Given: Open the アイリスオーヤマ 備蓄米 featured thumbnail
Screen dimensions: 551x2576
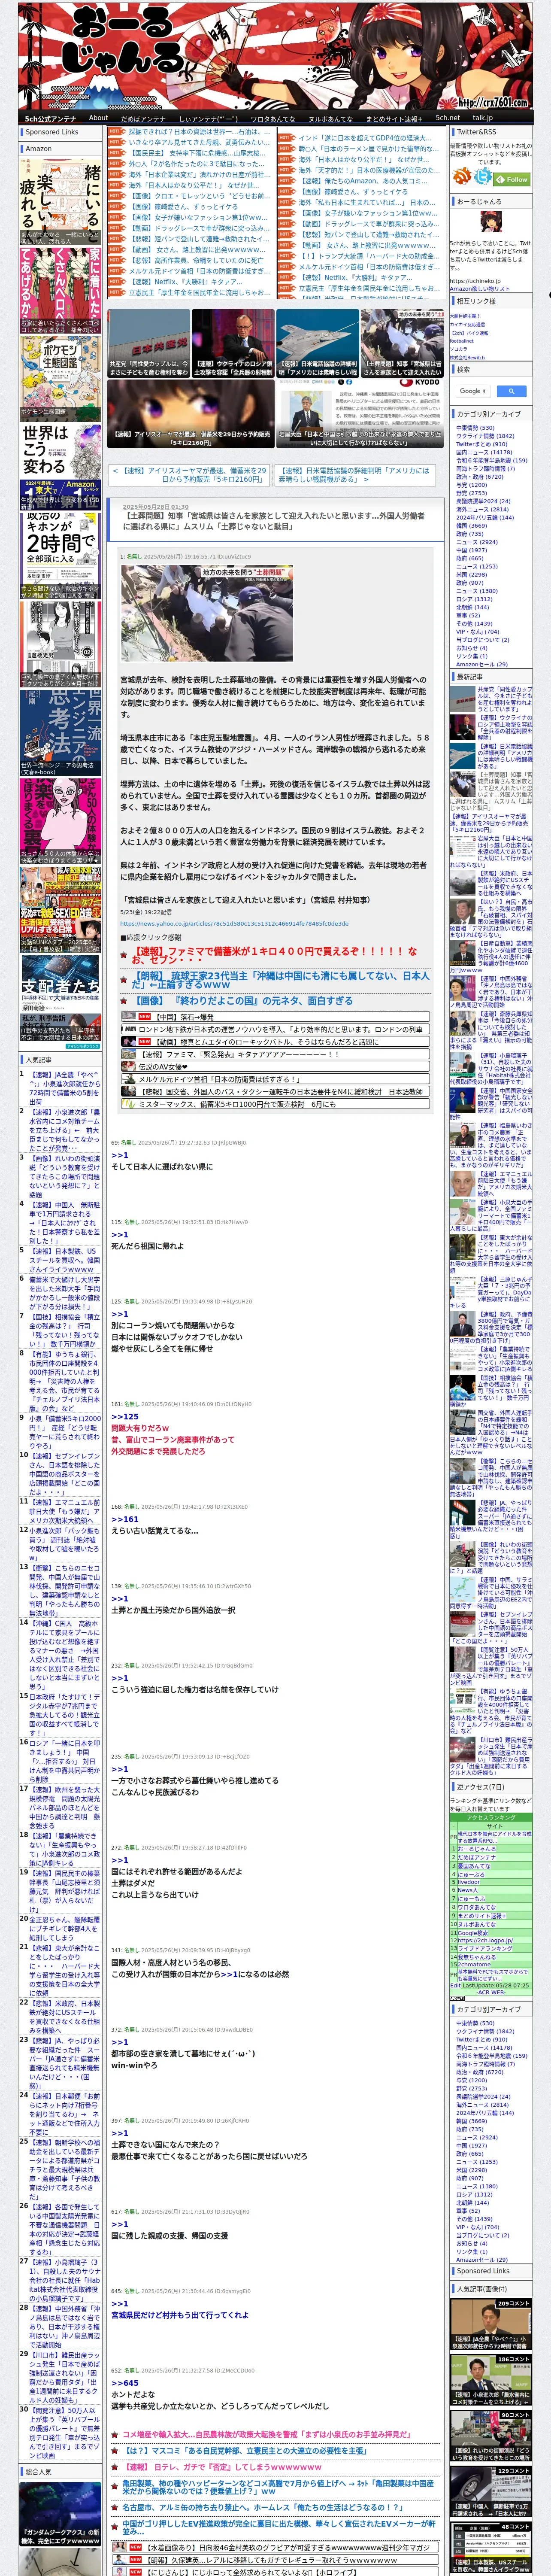Looking at the screenshot, I should pyautogui.click(x=190, y=413).
